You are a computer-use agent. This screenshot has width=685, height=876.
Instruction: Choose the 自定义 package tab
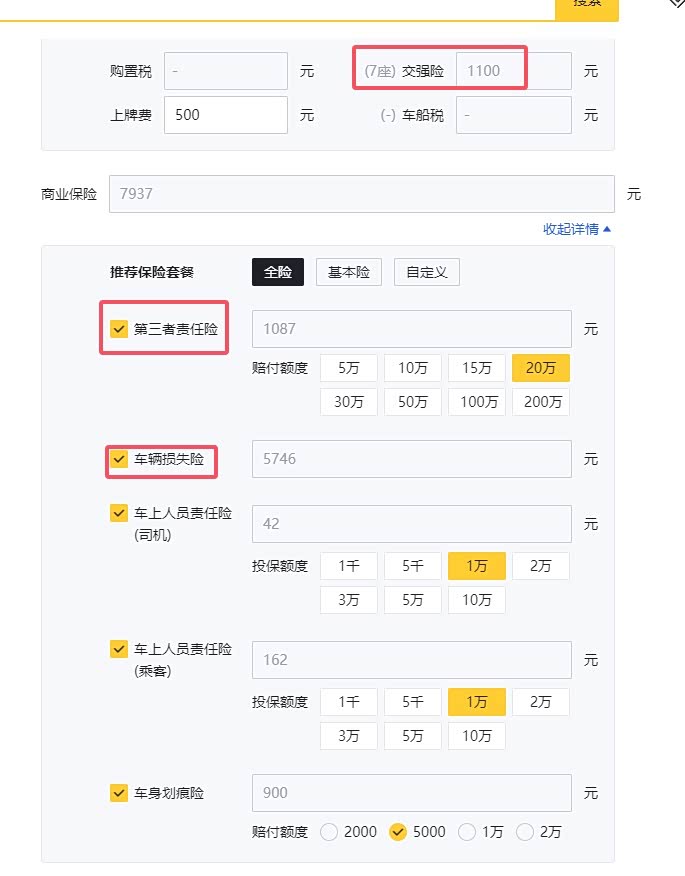coord(427,272)
